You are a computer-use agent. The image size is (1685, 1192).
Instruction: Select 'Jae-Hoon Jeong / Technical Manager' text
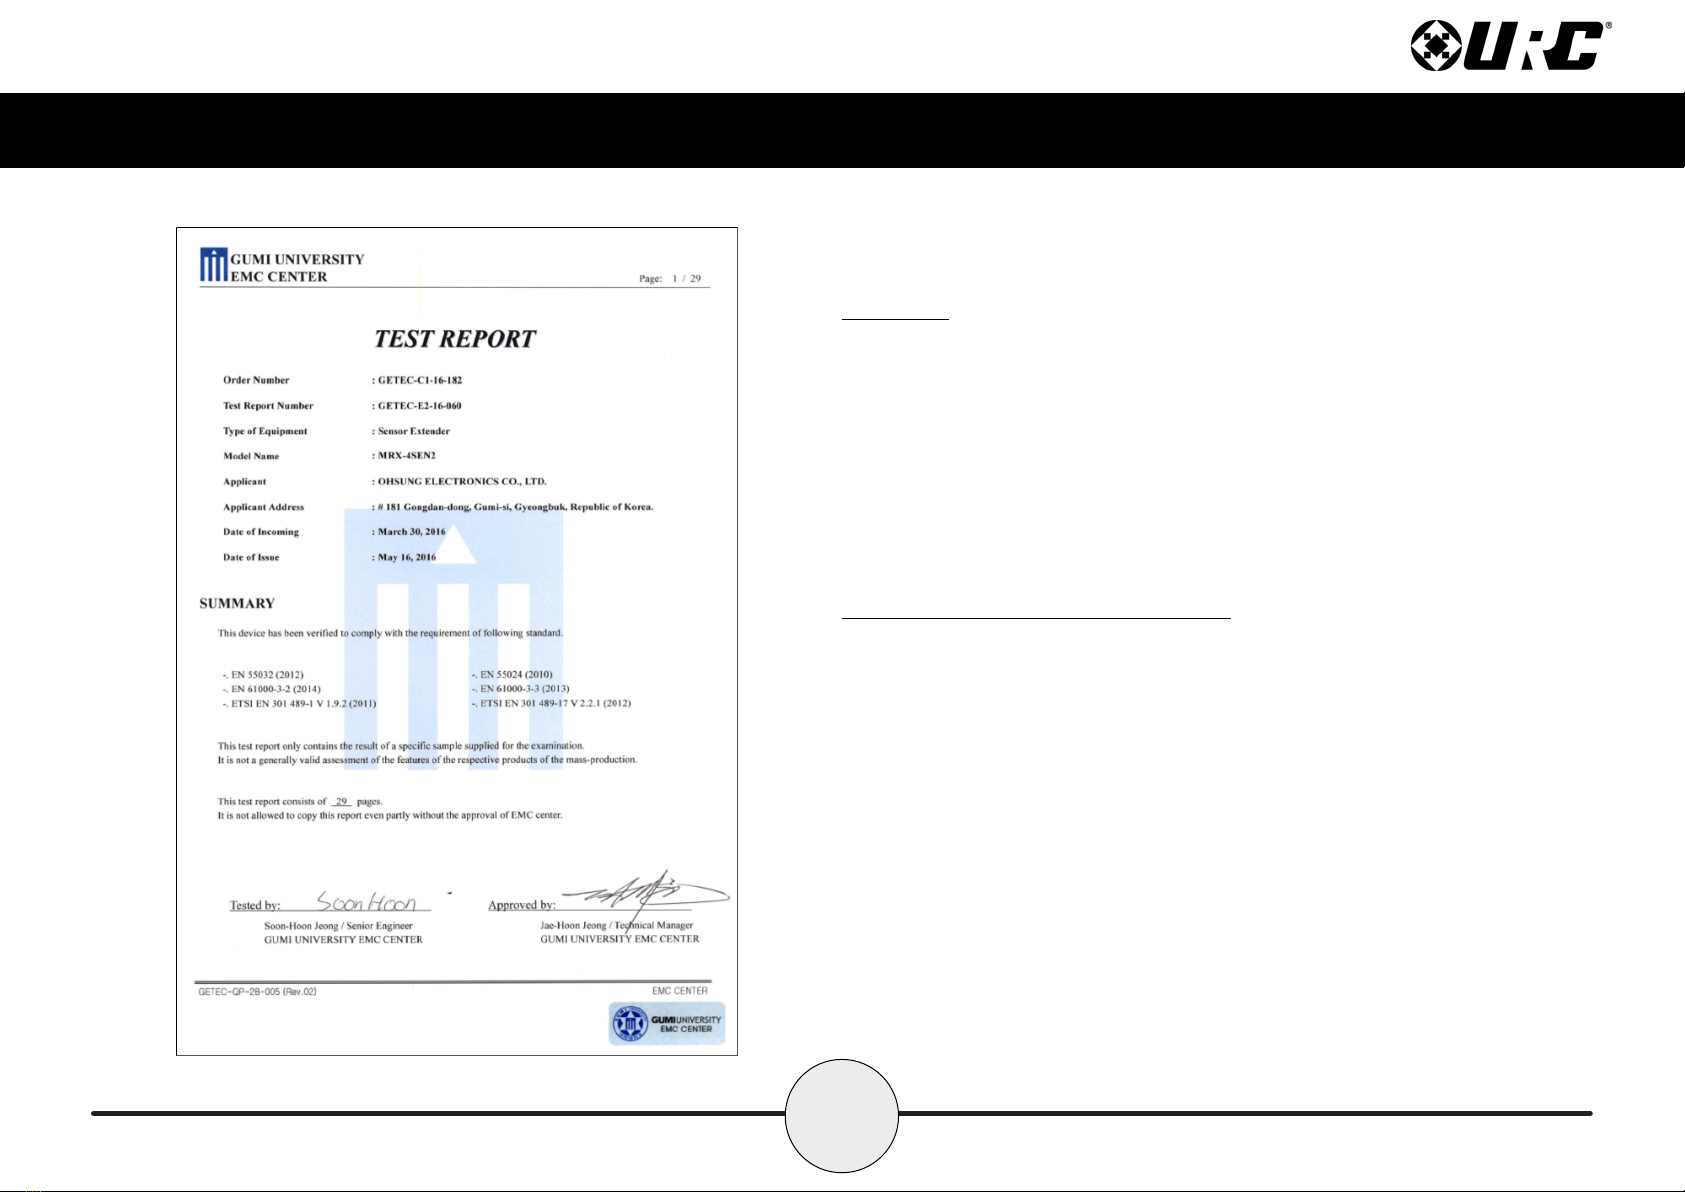tap(617, 926)
